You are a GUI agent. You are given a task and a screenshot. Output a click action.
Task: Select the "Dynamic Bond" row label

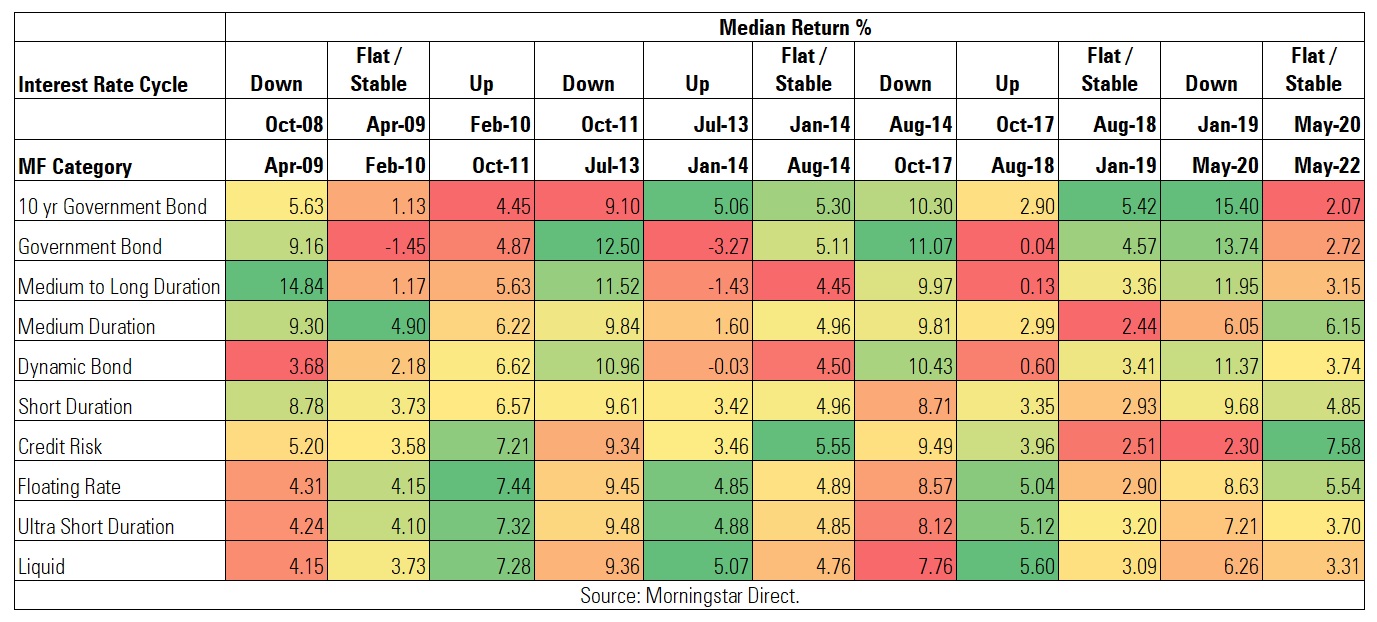75,367
